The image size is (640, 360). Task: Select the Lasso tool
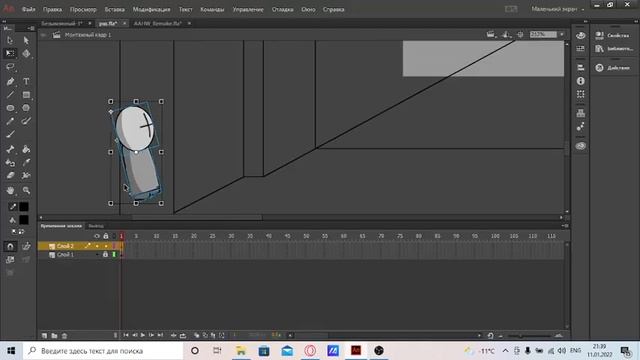click(x=10, y=67)
